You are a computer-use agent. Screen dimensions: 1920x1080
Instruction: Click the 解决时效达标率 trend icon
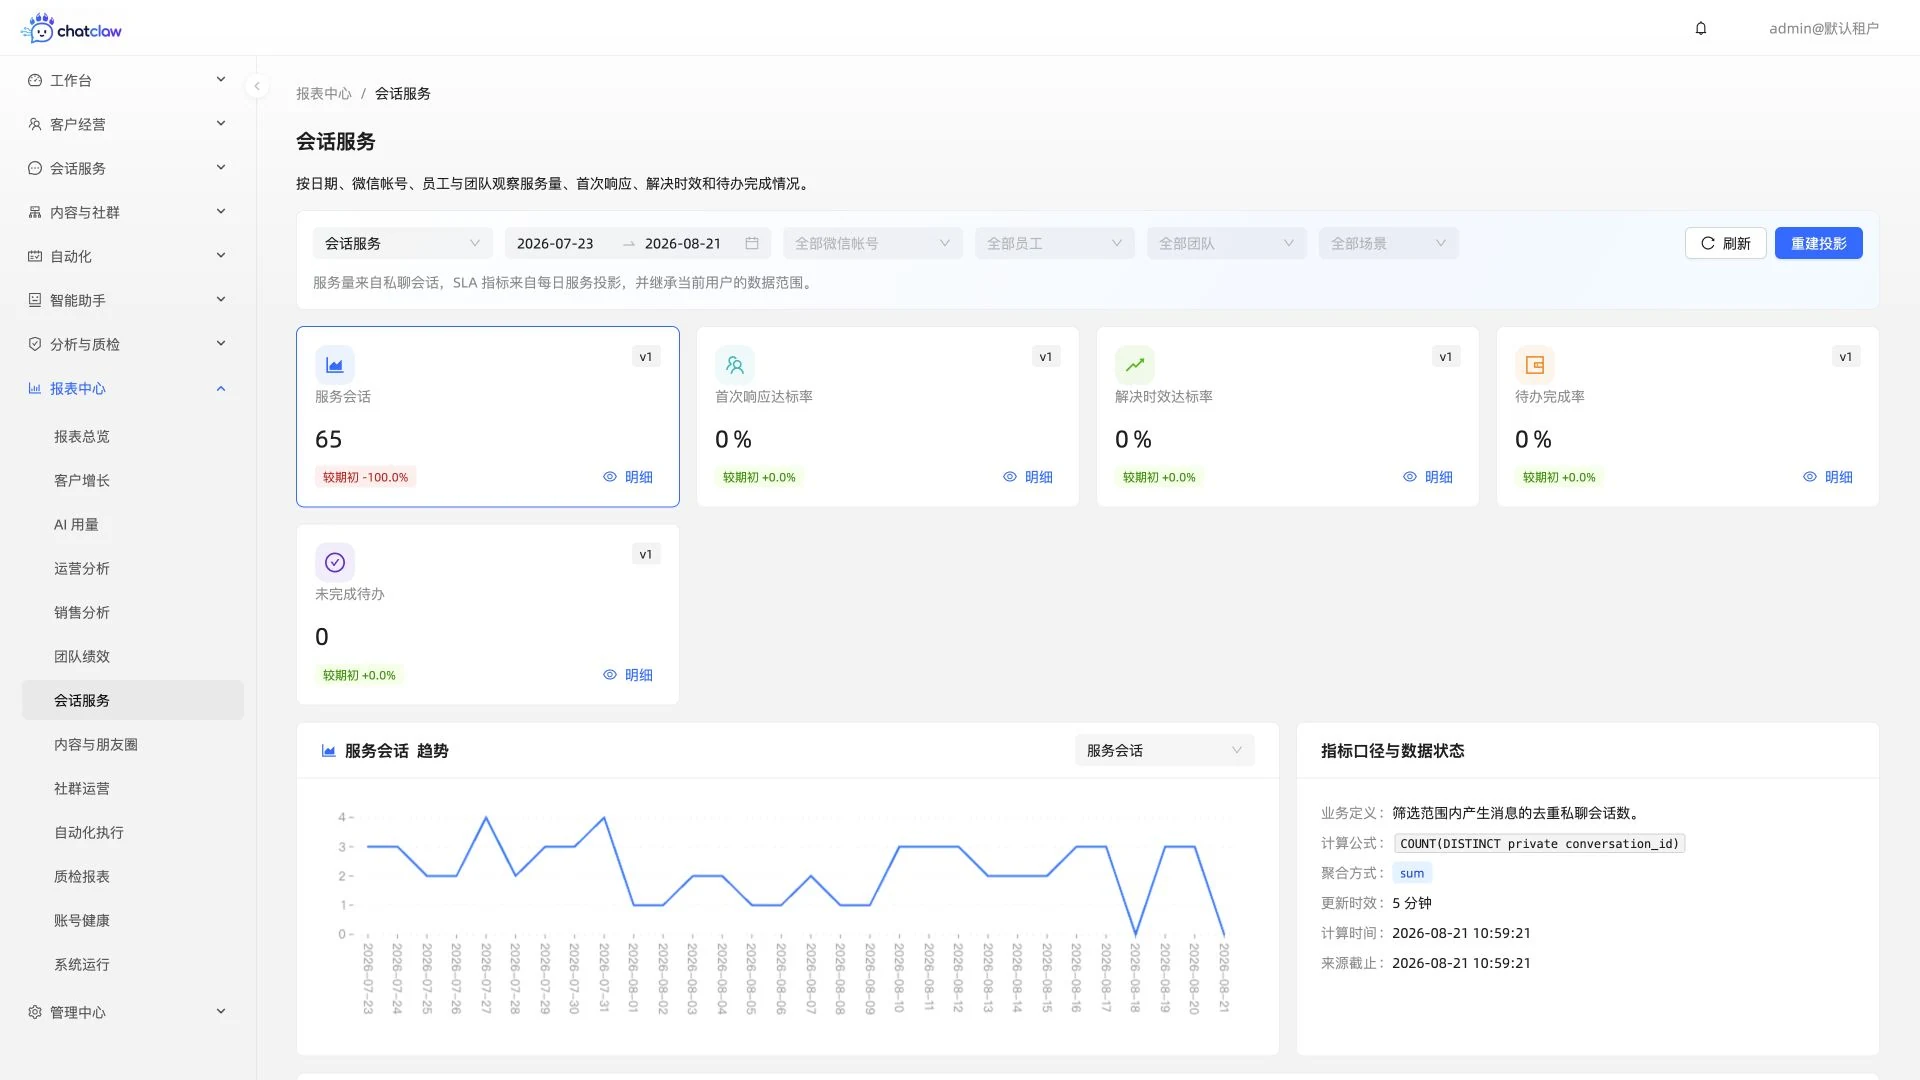click(x=1135, y=365)
